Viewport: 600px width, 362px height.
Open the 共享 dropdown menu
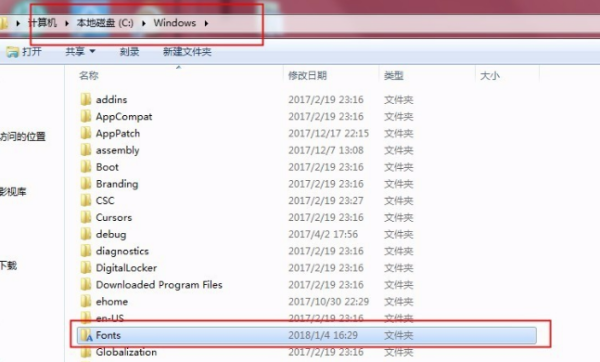(x=80, y=52)
